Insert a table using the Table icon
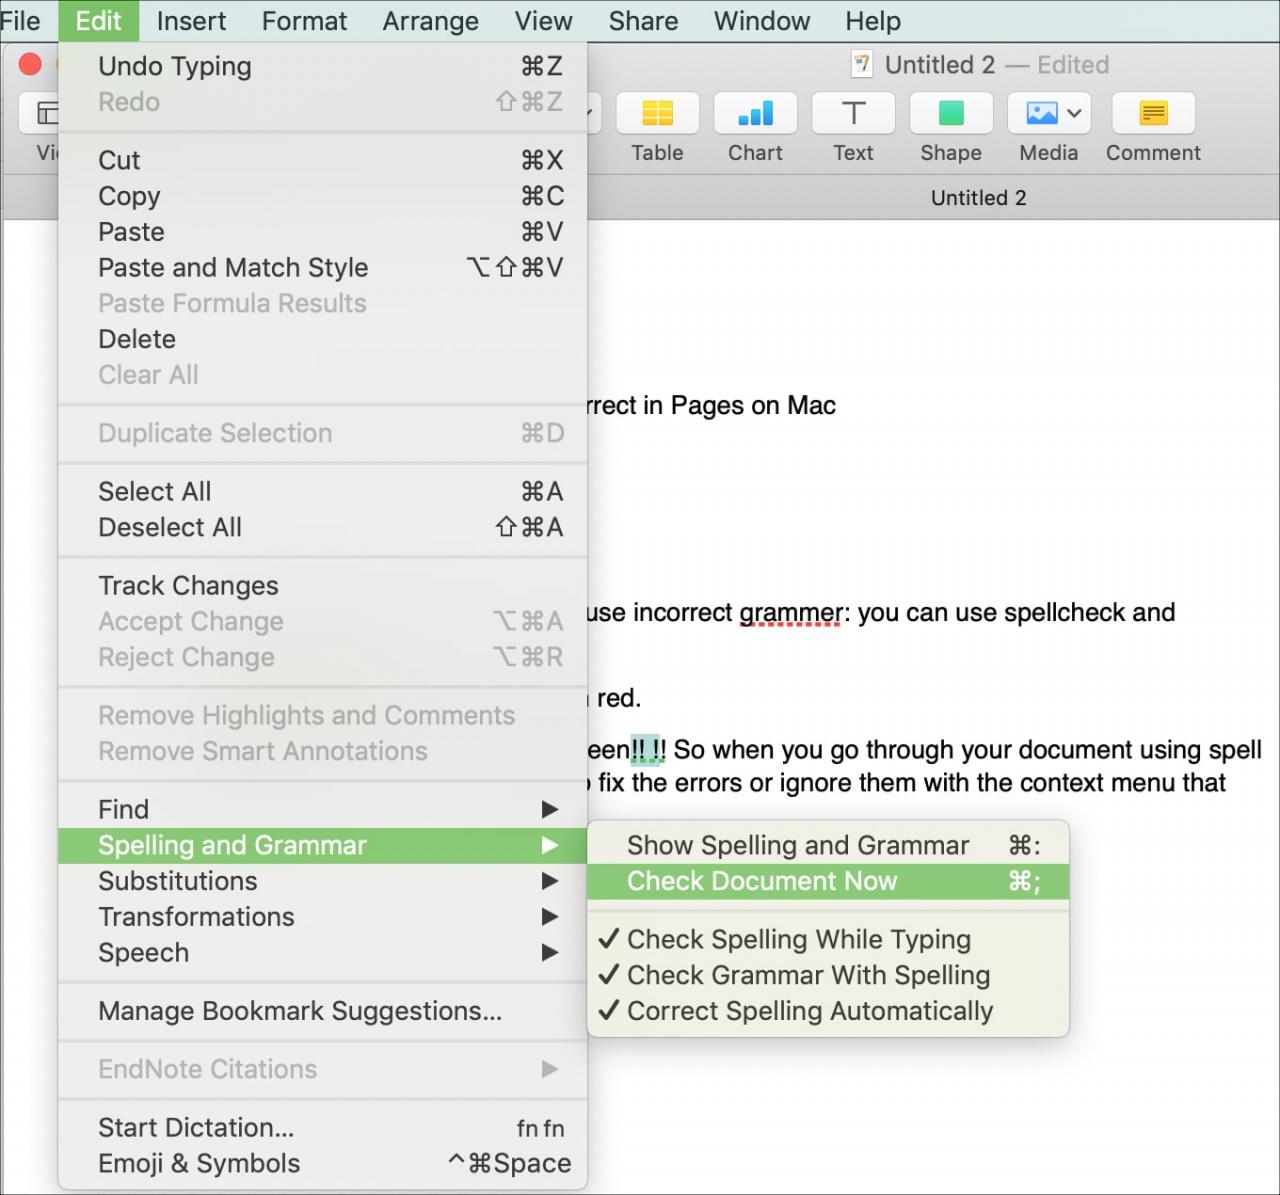1280x1195 pixels. pyautogui.click(x=657, y=113)
